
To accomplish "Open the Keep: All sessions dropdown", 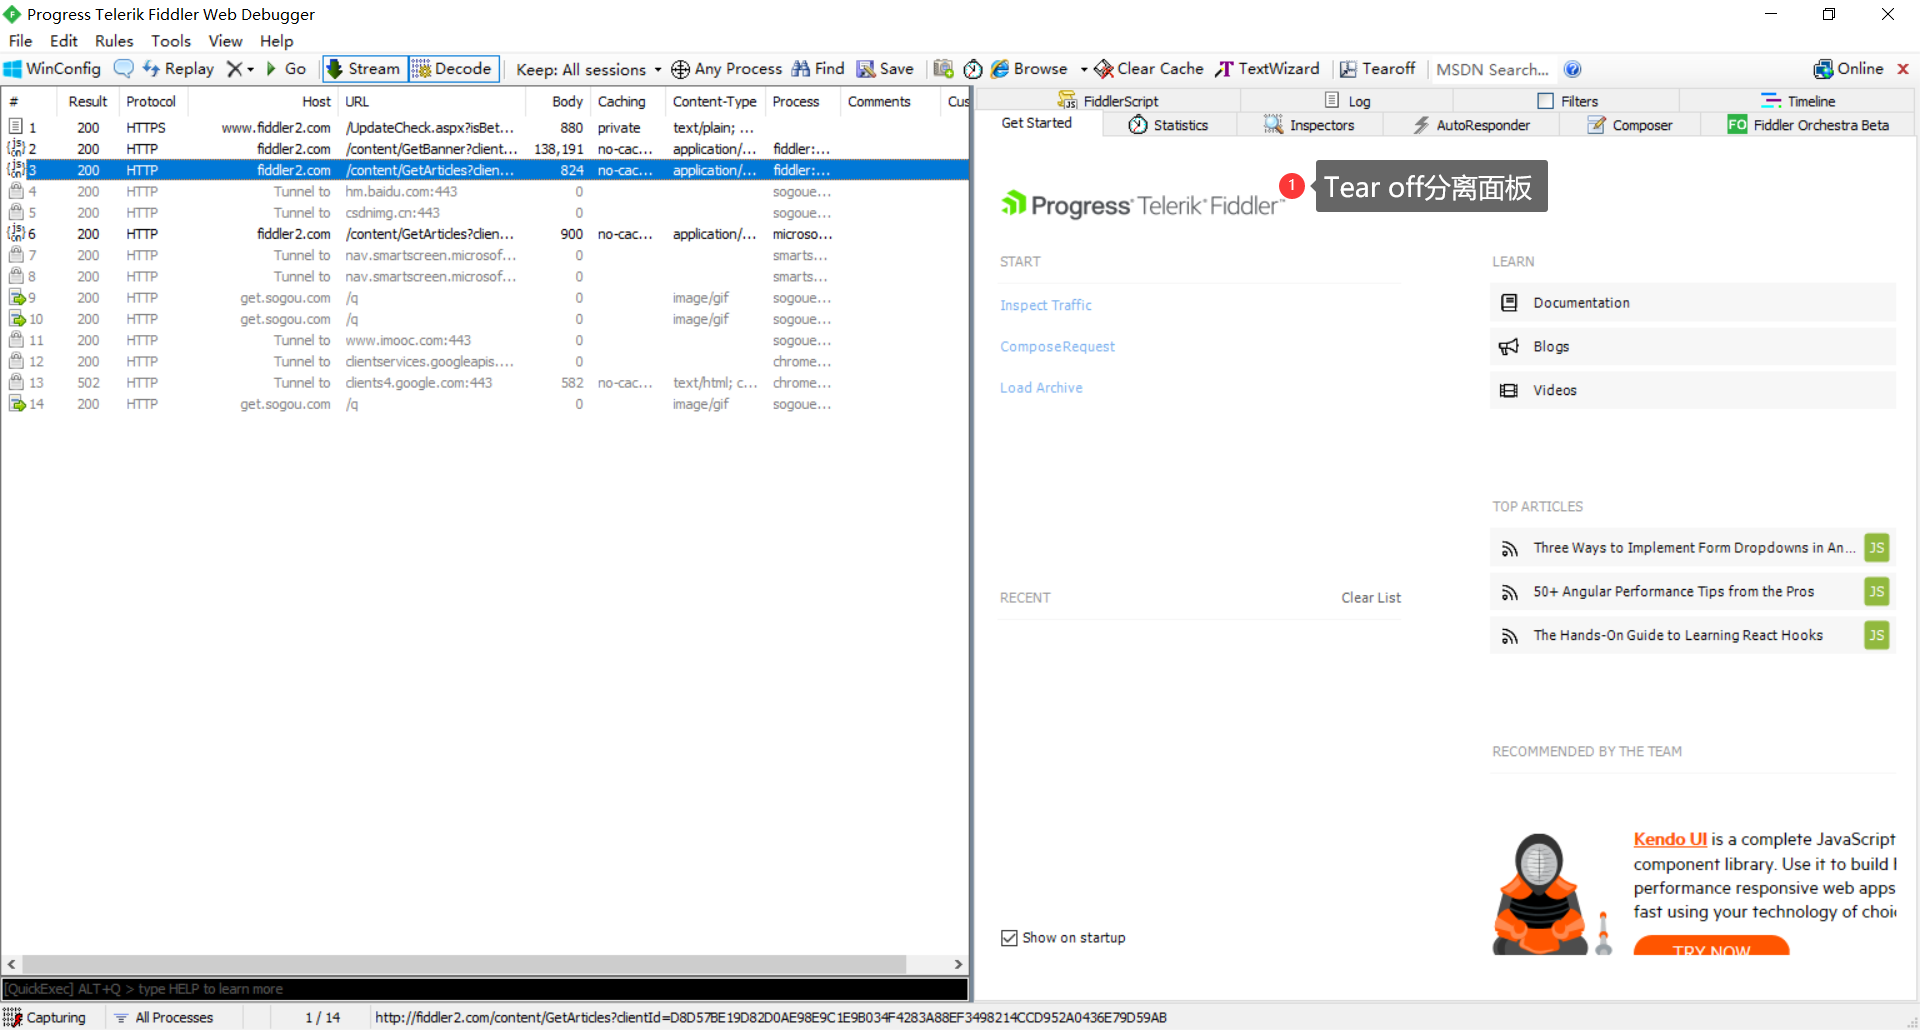I will point(588,69).
